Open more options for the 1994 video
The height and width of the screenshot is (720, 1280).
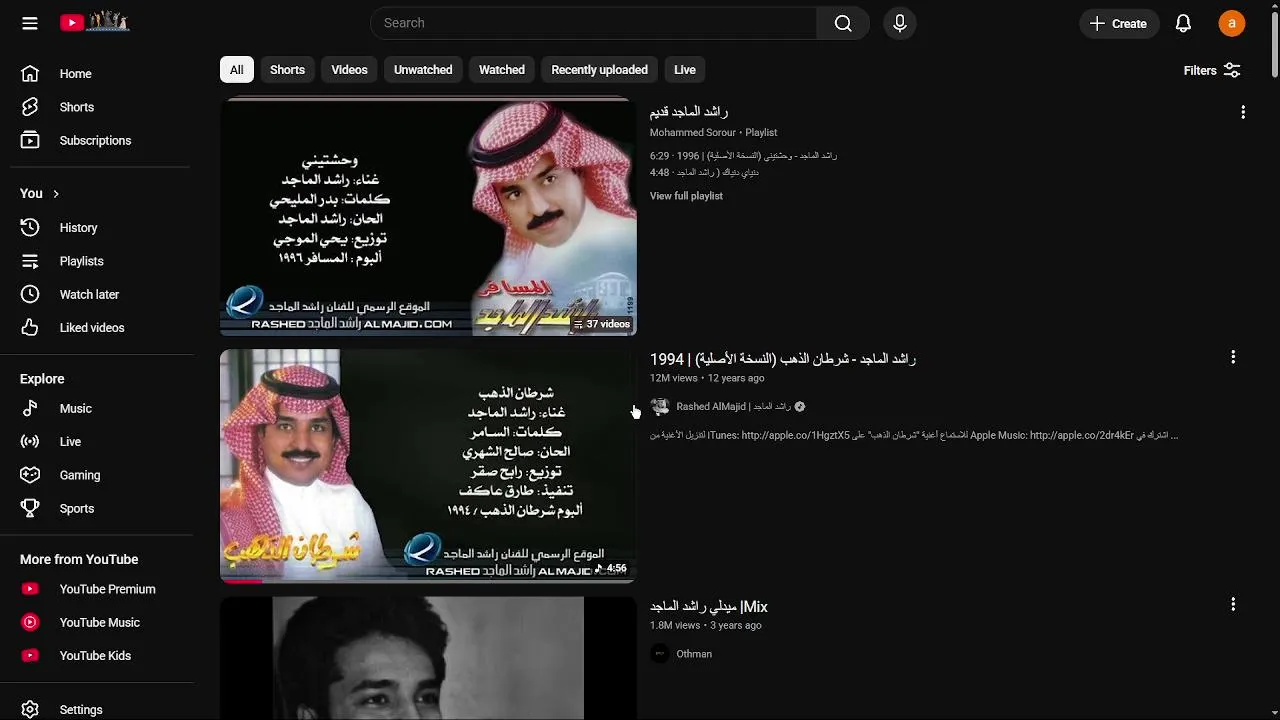pos(1233,357)
